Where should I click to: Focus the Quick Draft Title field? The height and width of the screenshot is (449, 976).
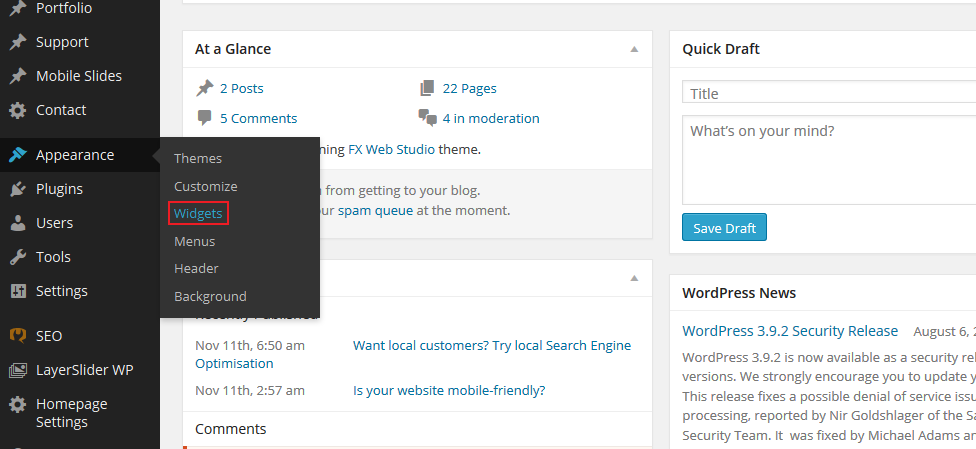pos(829,92)
